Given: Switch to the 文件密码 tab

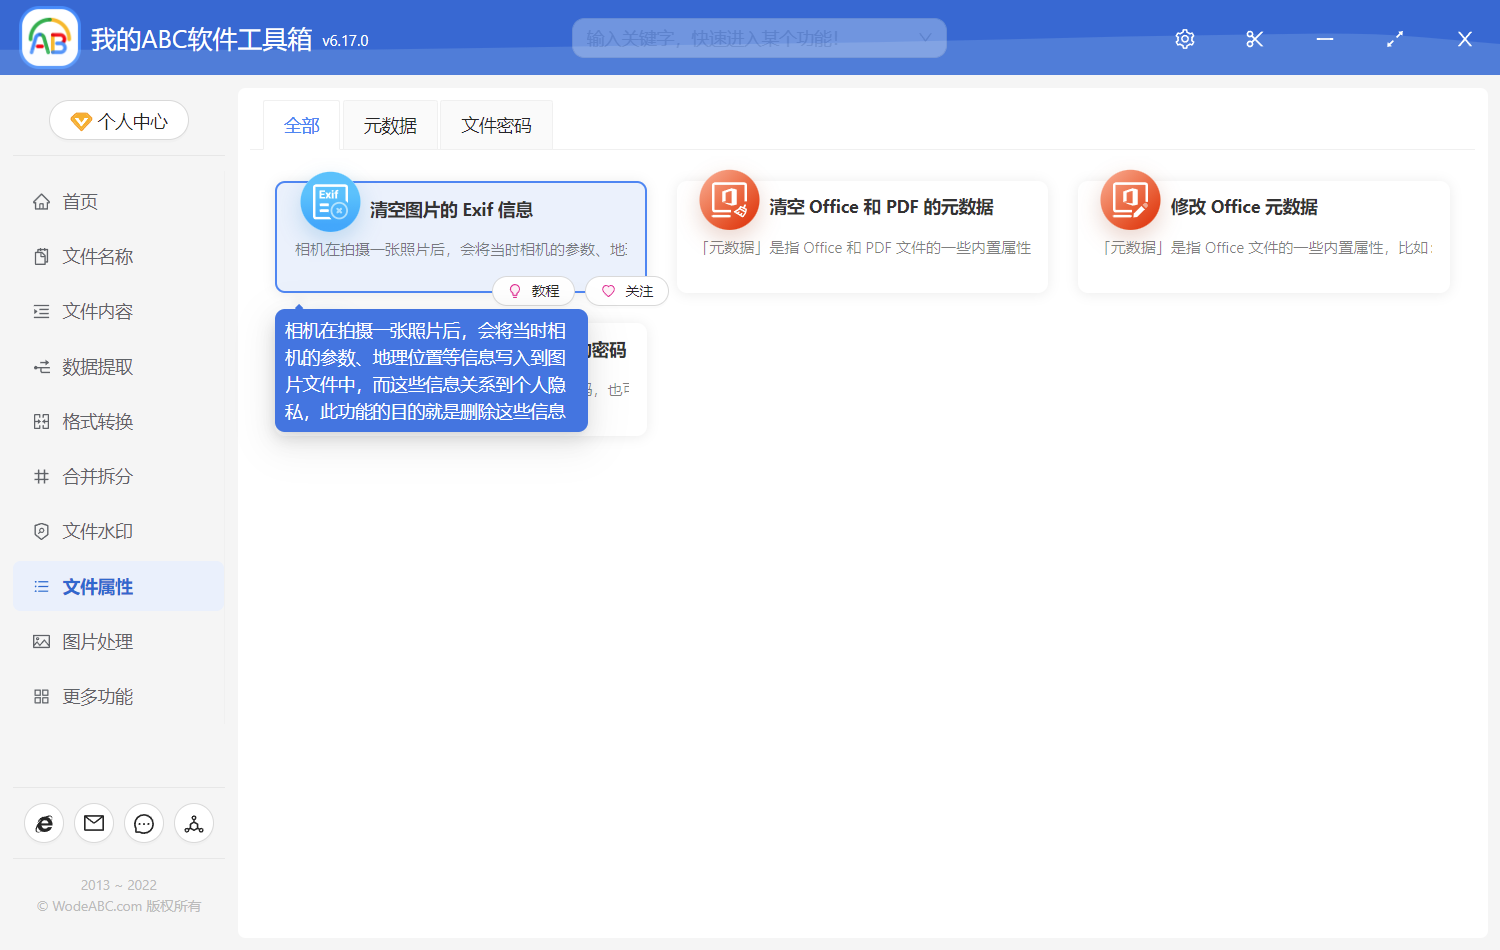Looking at the screenshot, I should (496, 124).
